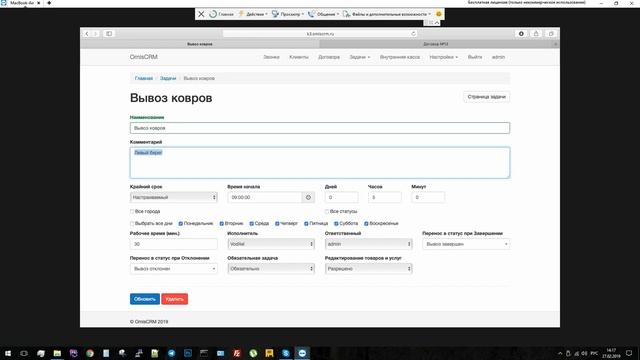The height and width of the screenshot is (360, 640).
Task: Open Редактирование товаров и услуг dropdown
Action: point(369,269)
